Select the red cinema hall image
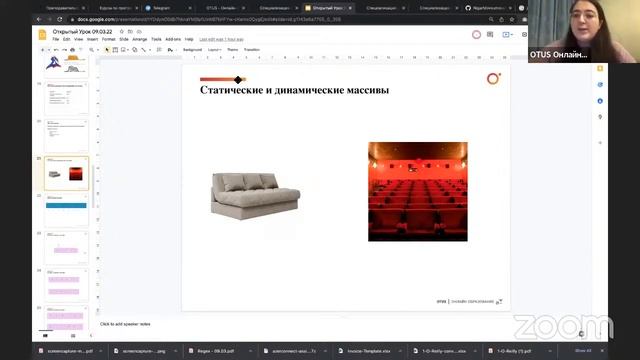 (418, 192)
